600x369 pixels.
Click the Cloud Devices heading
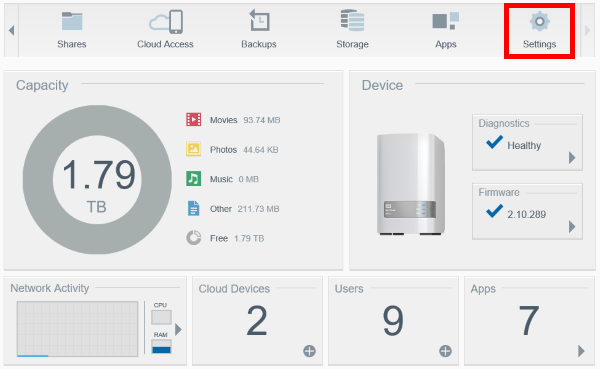pyautogui.click(x=234, y=289)
